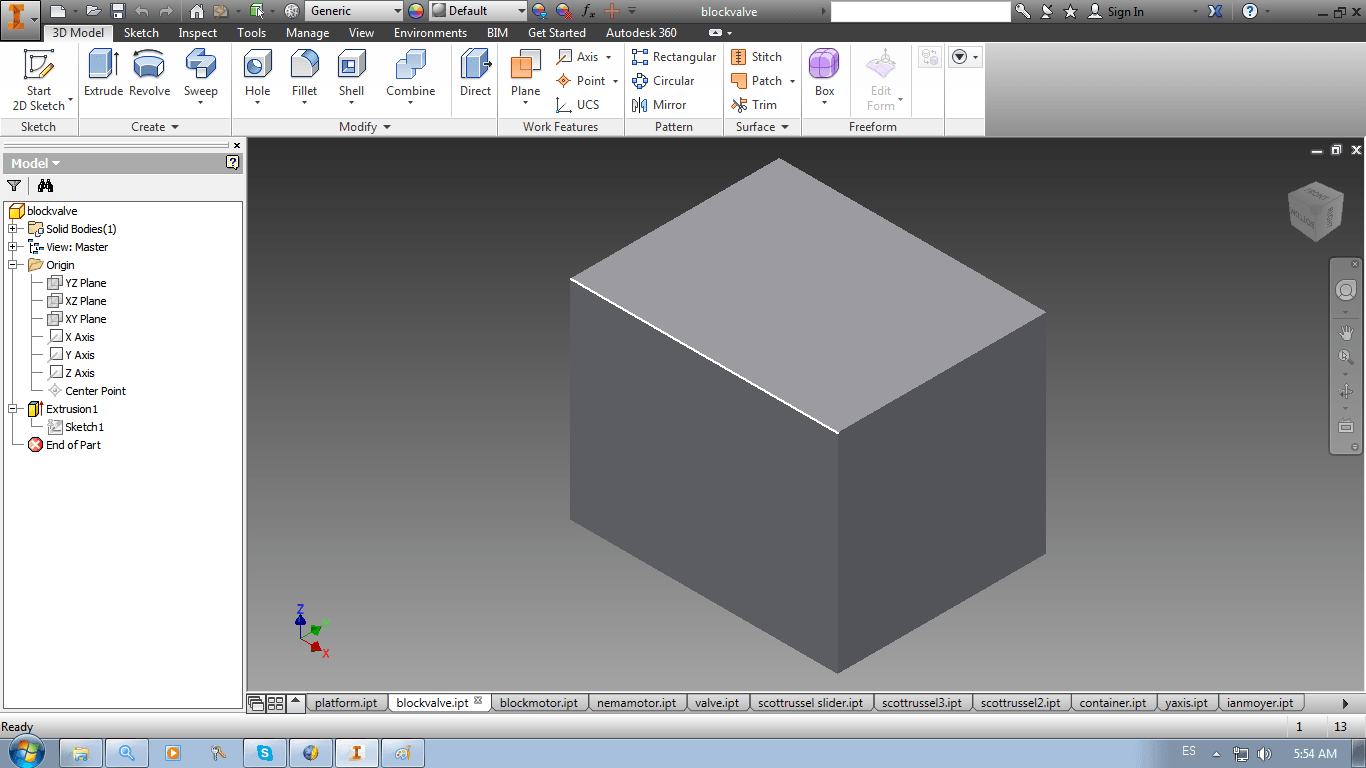Return to Home view
The width and height of the screenshot is (1366, 768).
pos(196,11)
